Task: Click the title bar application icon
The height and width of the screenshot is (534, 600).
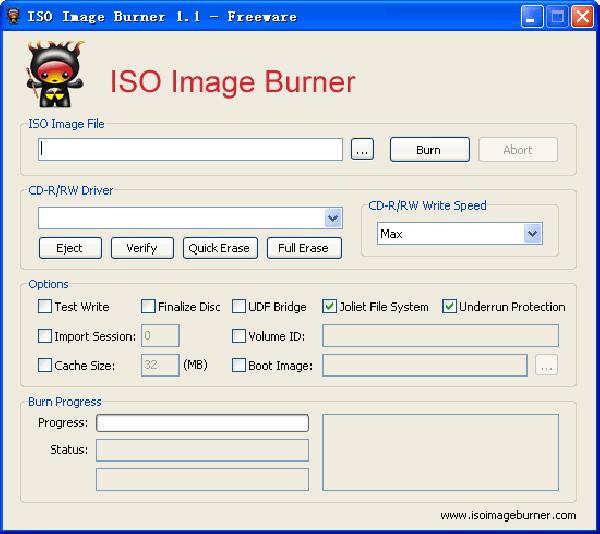Action: (x=13, y=16)
